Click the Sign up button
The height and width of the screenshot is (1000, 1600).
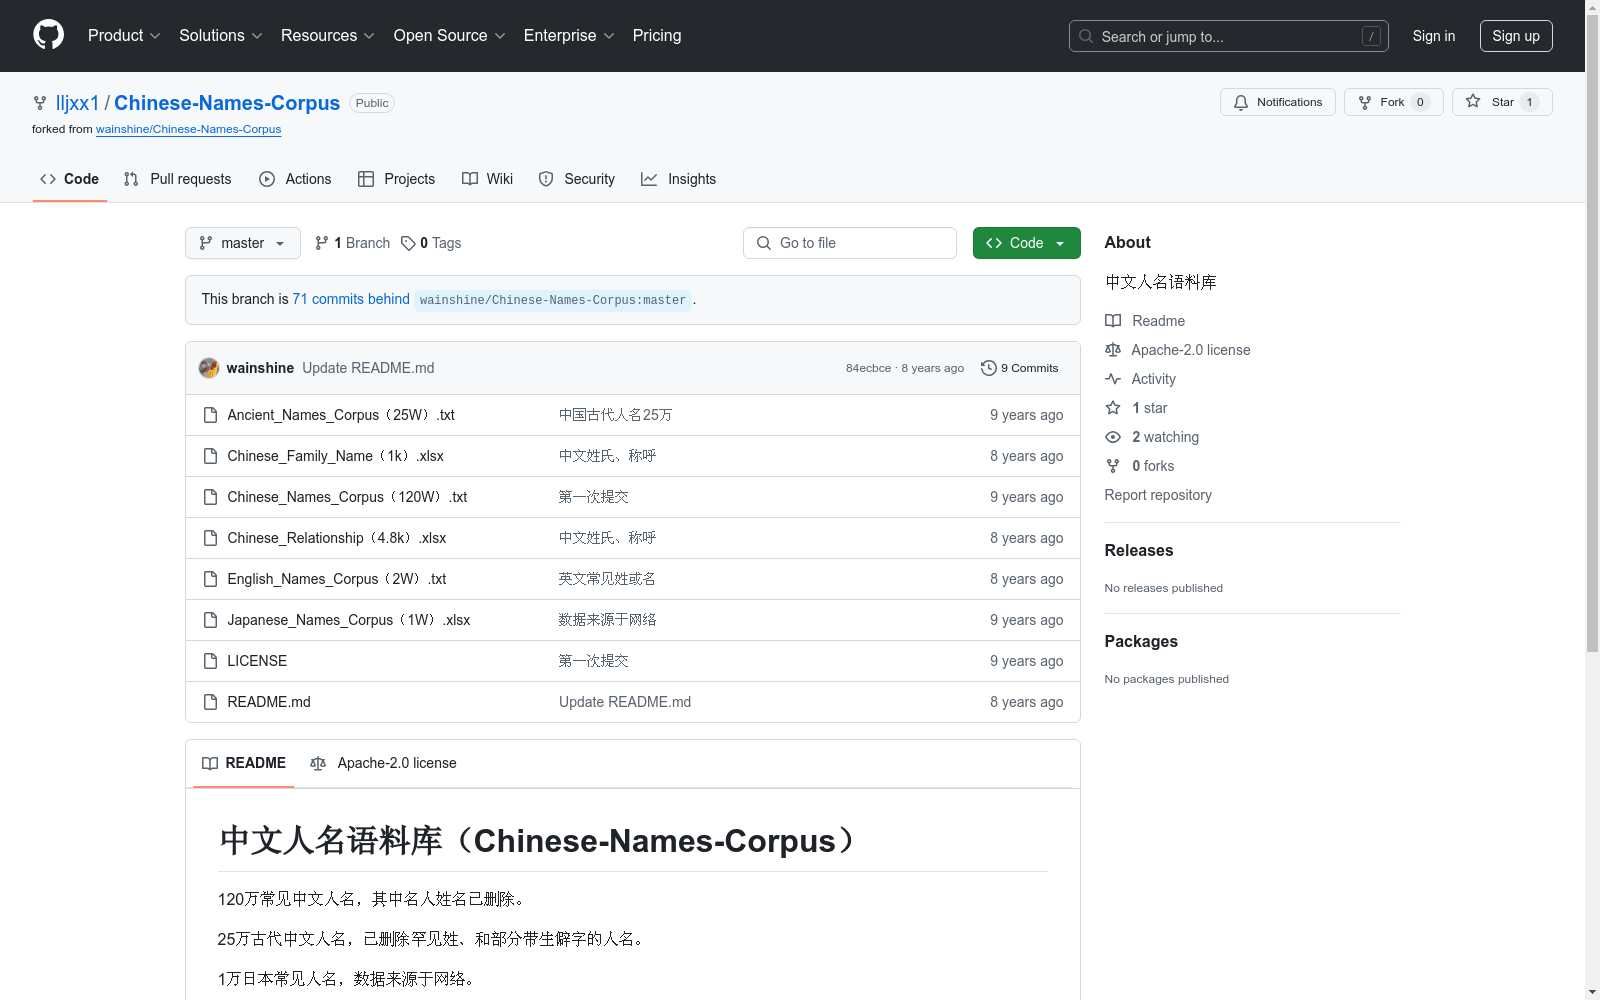pos(1516,36)
